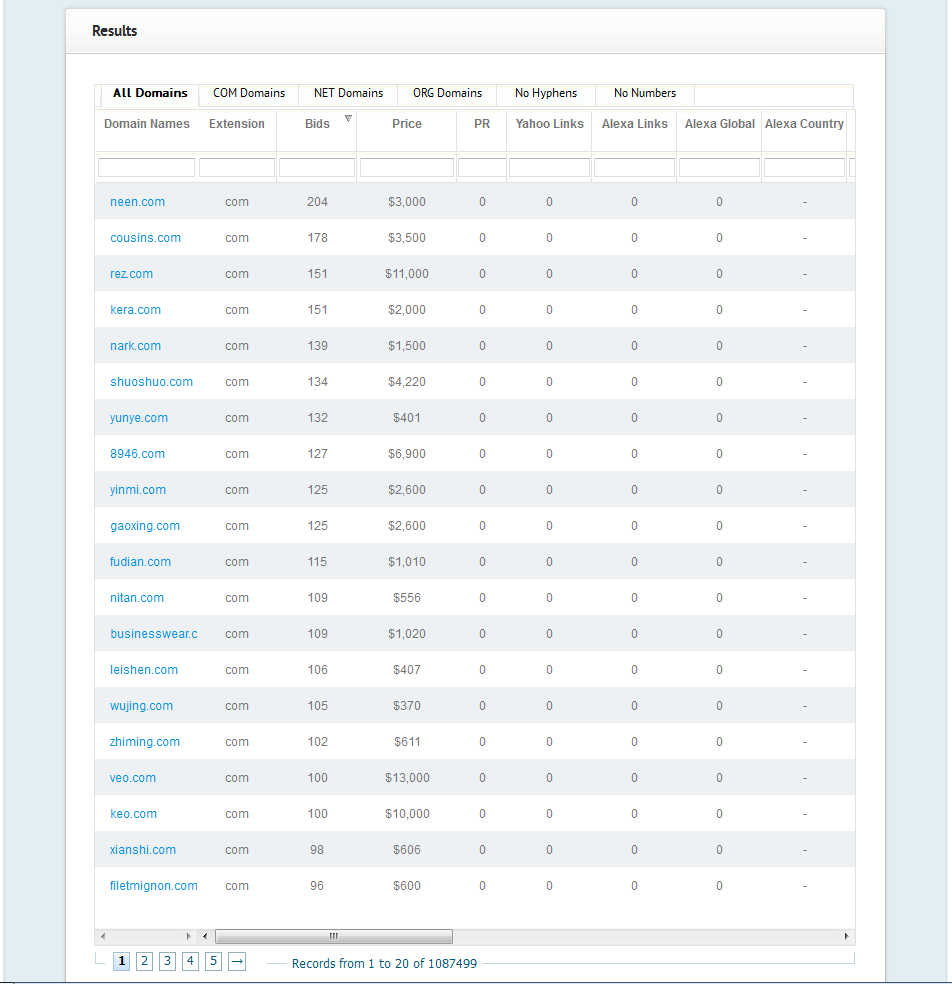
Task: Open the filetmignon.com domain link
Action: tap(153, 886)
